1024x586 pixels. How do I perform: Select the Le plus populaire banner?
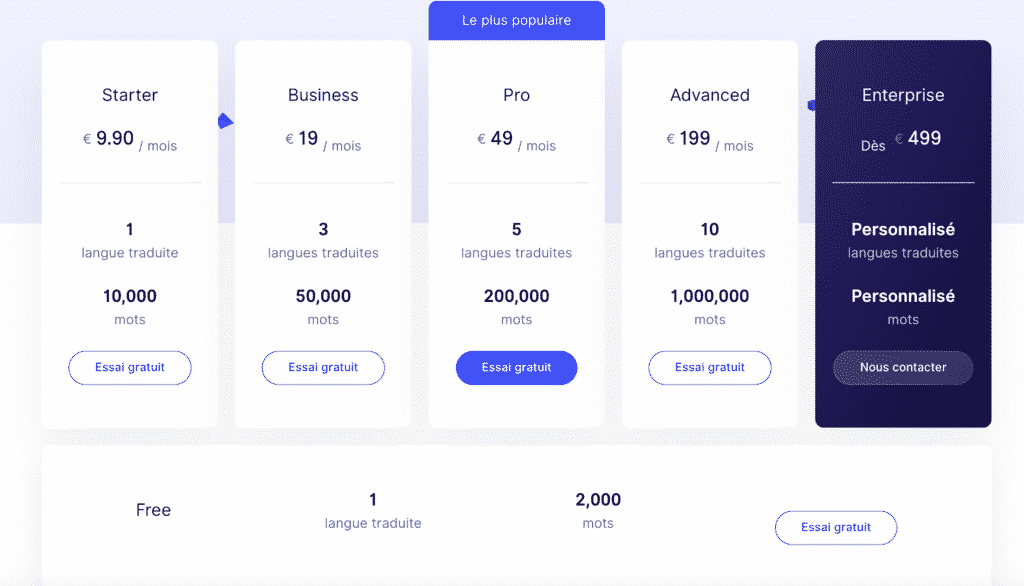pos(516,19)
